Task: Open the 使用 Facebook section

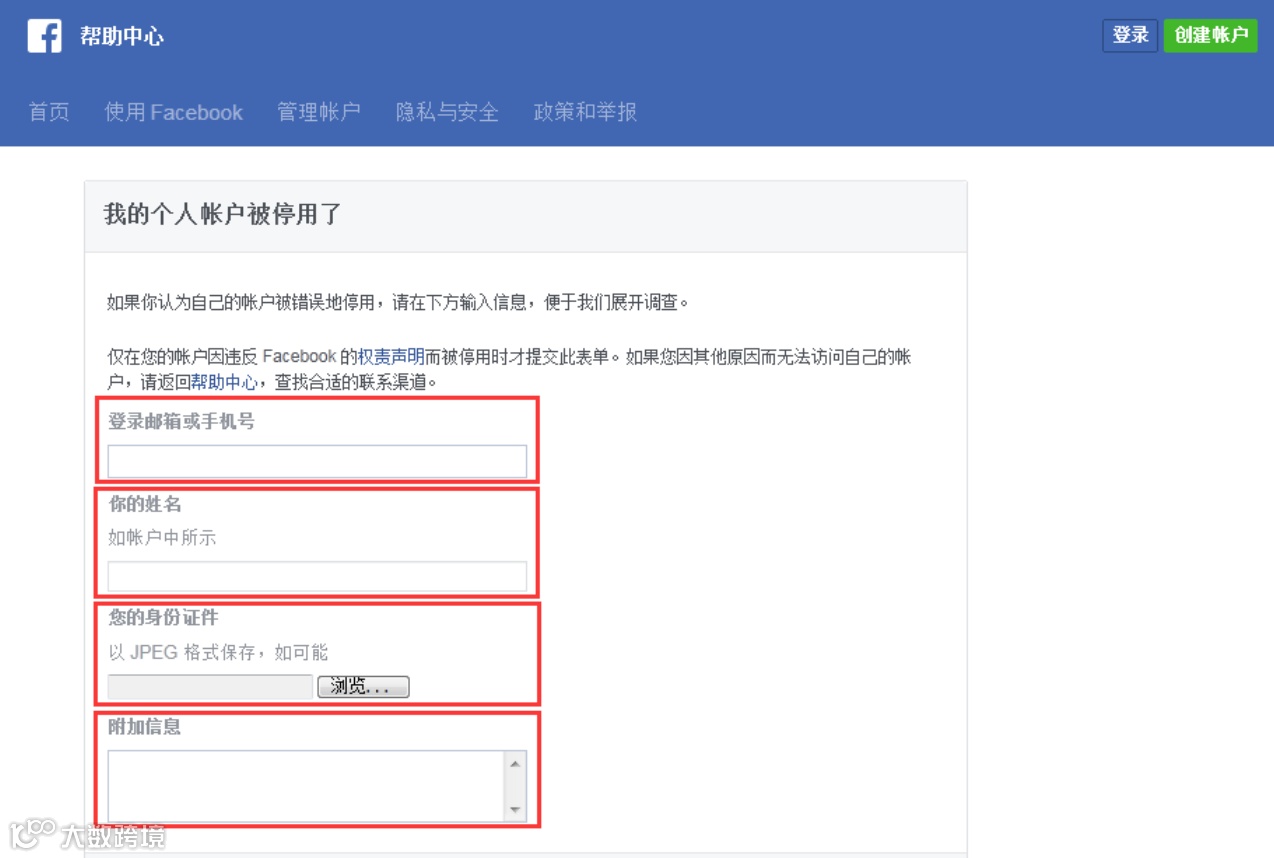Action: click(175, 113)
